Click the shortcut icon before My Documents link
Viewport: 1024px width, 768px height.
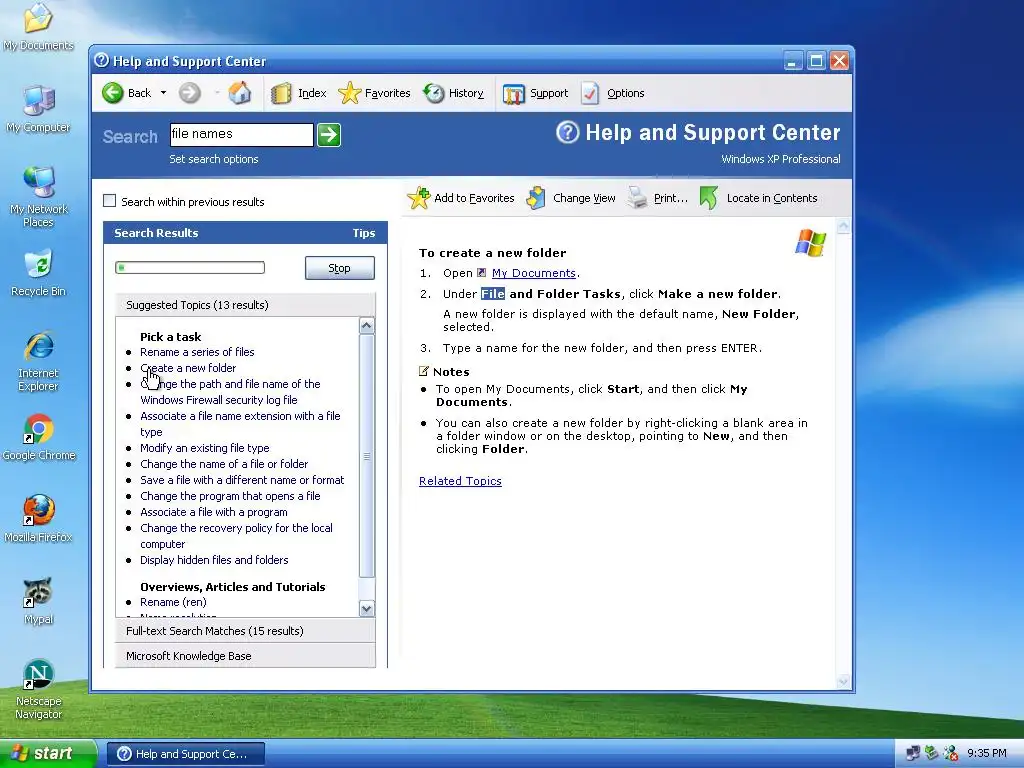point(481,272)
